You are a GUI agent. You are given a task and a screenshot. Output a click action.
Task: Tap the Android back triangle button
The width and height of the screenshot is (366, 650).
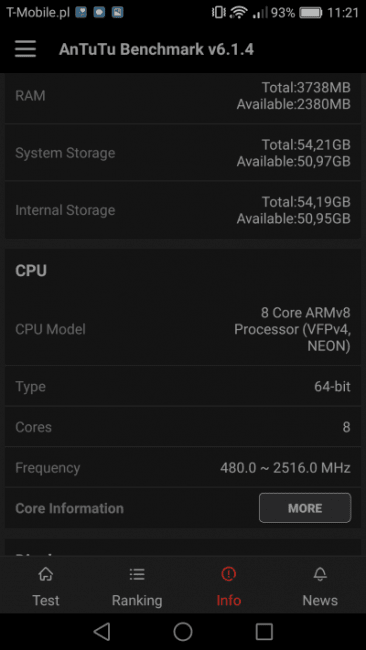pyautogui.click(x=102, y=631)
